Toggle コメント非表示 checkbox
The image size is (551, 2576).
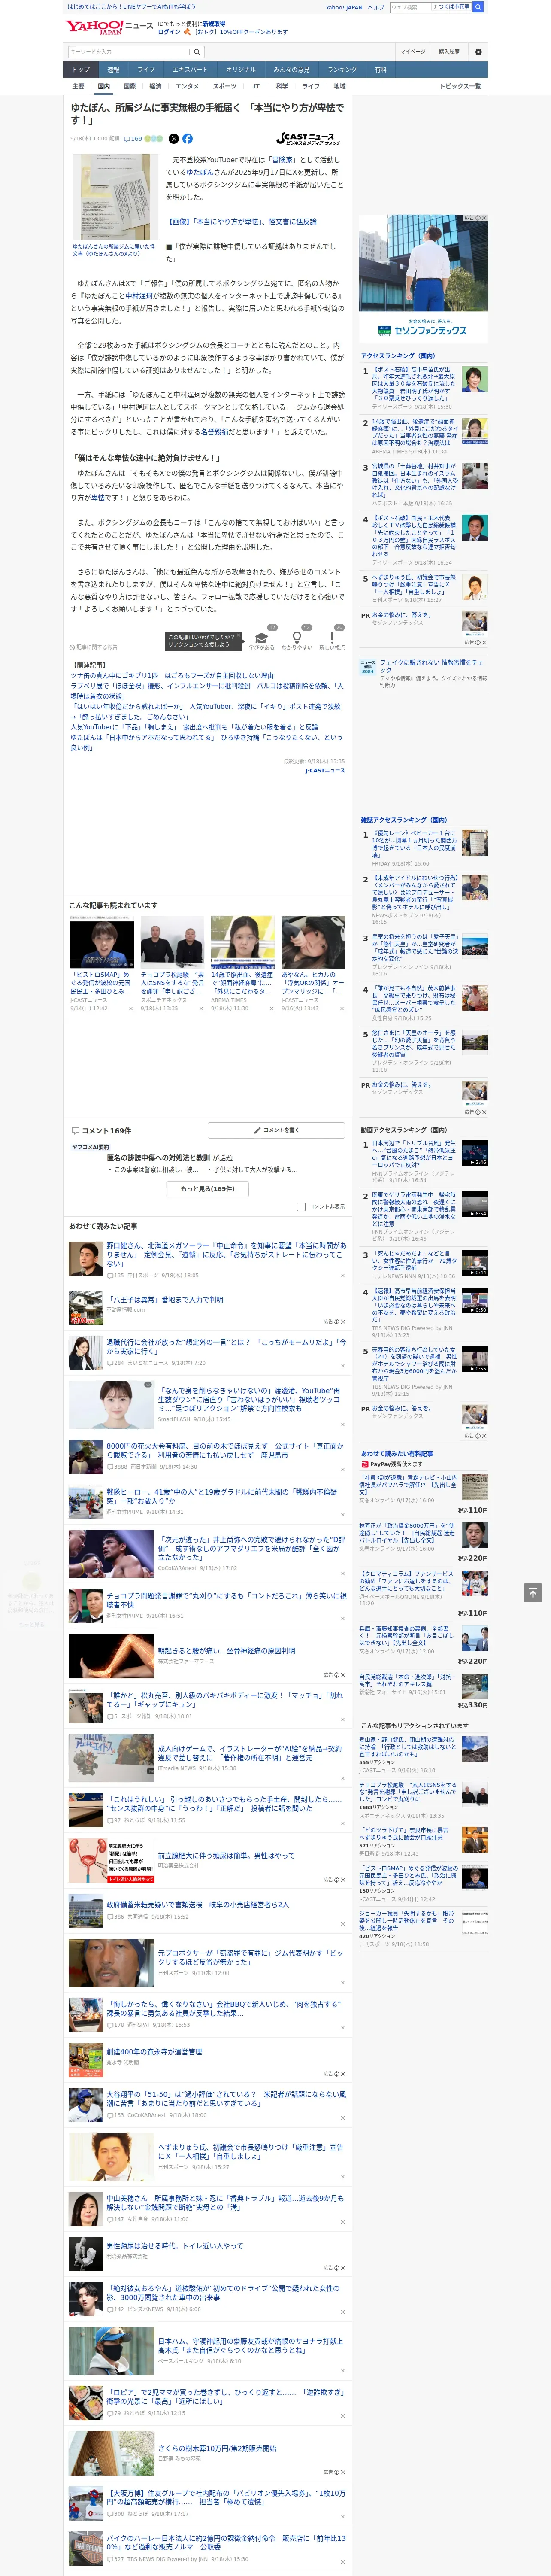click(301, 1207)
